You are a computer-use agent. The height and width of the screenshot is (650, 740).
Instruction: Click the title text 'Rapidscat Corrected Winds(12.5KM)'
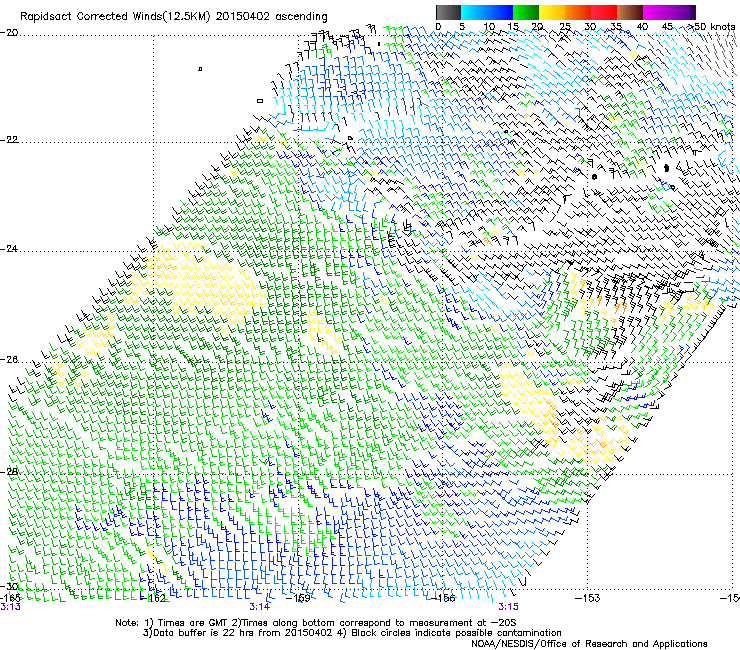[x=115, y=17]
